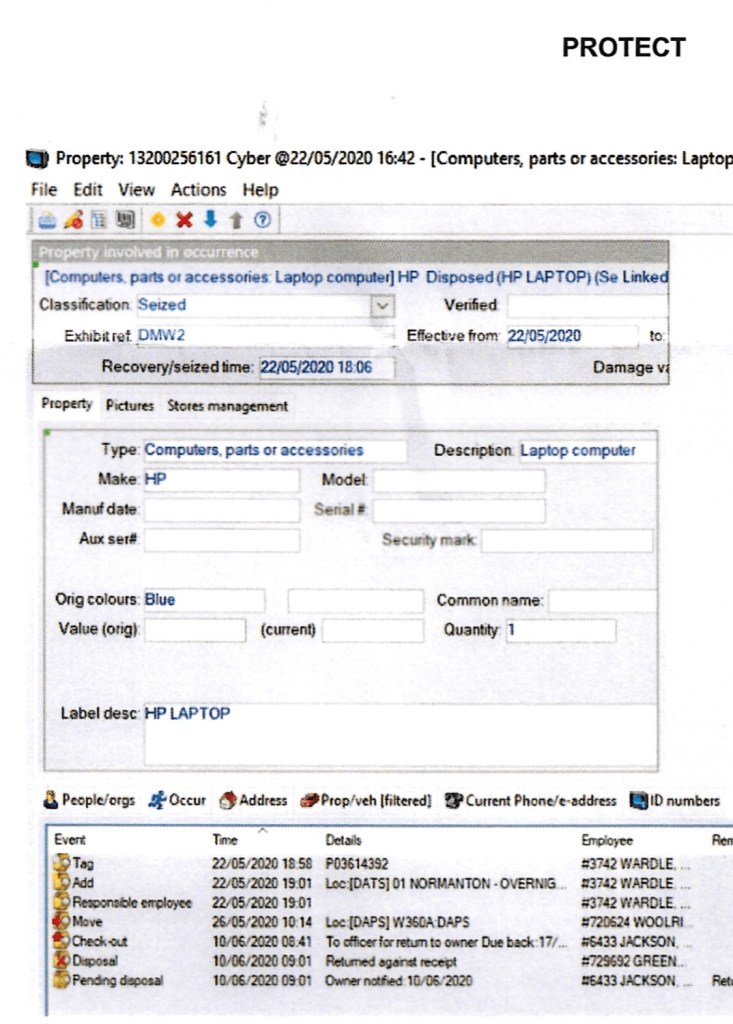Sort the events list by Time column

pos(225,841)
